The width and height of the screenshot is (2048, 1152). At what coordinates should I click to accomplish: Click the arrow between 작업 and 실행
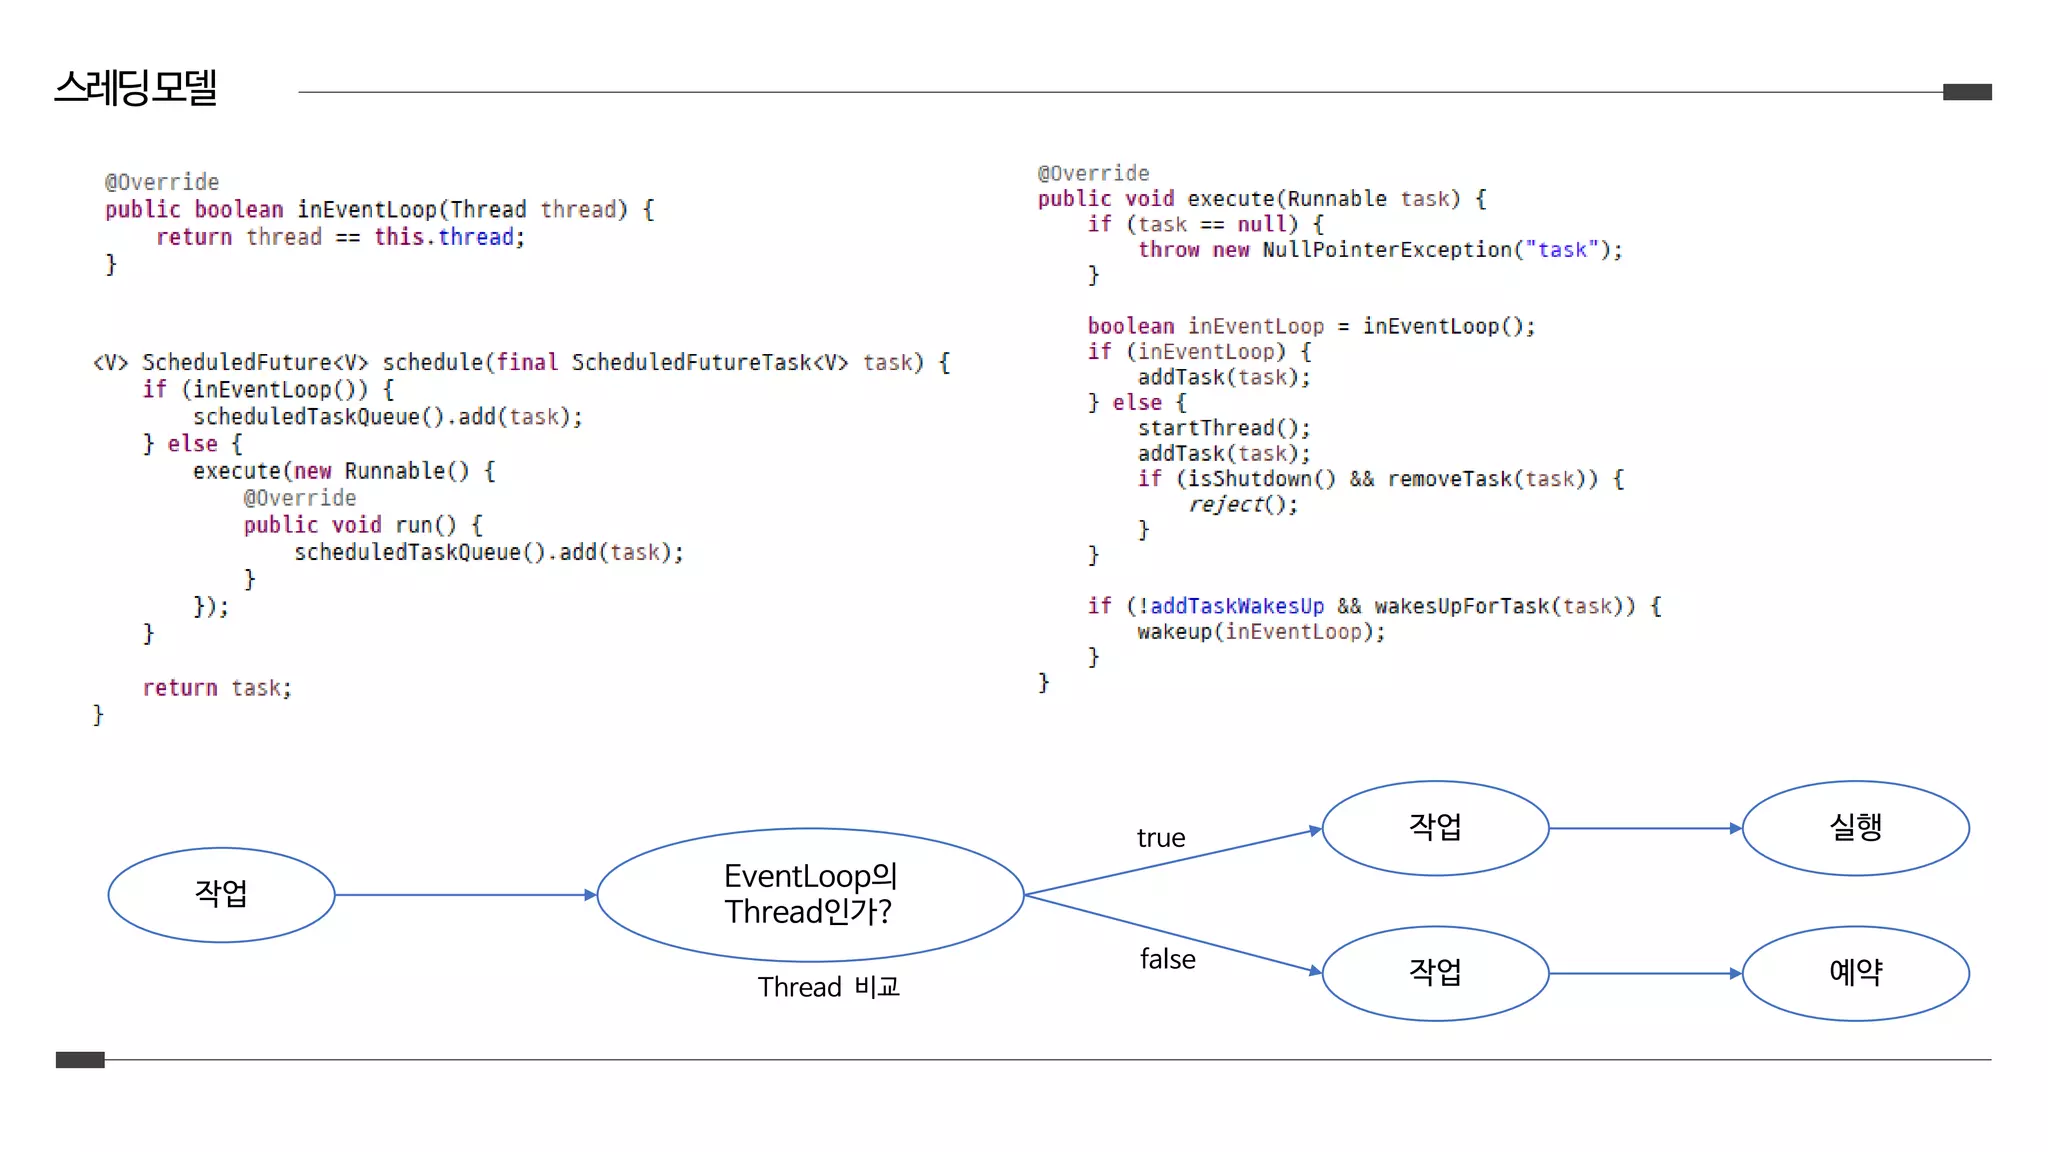coord(1645,828)
